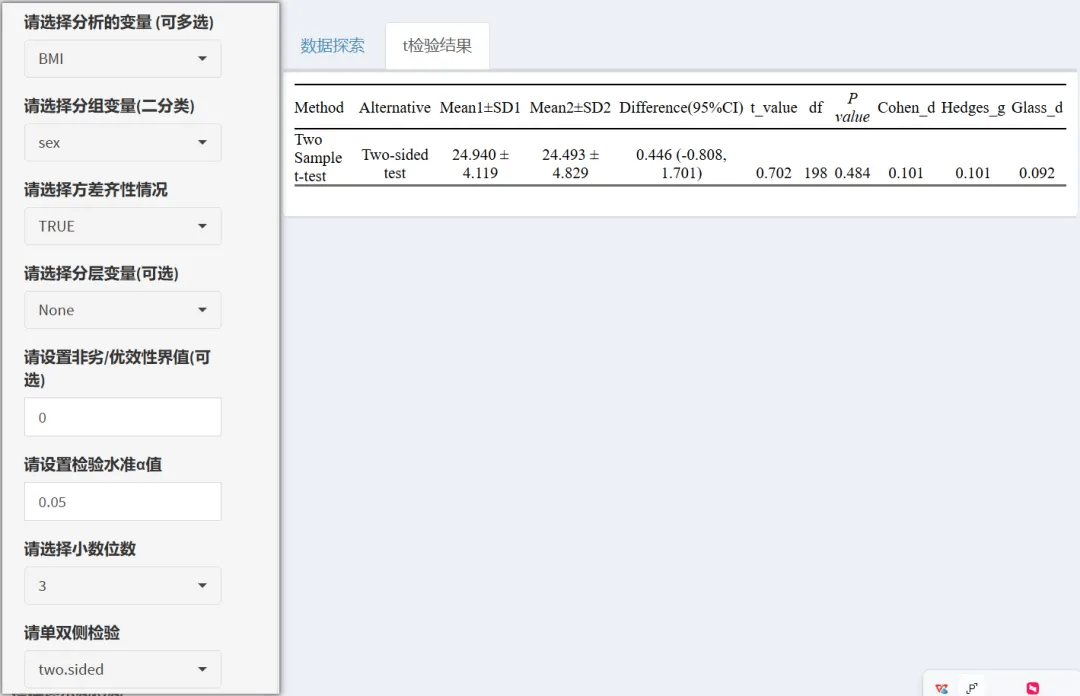Switch to the 数据探索 tab
Screen dimensions: 1080x696
pyautogui.click(x=333, y=45)
